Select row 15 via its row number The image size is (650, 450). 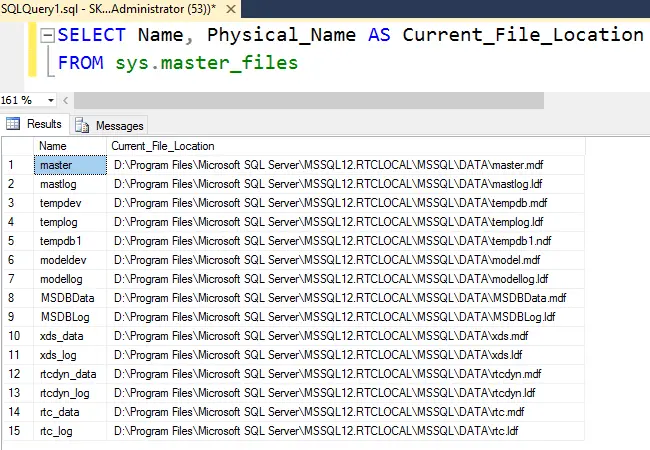(x=19, y=431)
